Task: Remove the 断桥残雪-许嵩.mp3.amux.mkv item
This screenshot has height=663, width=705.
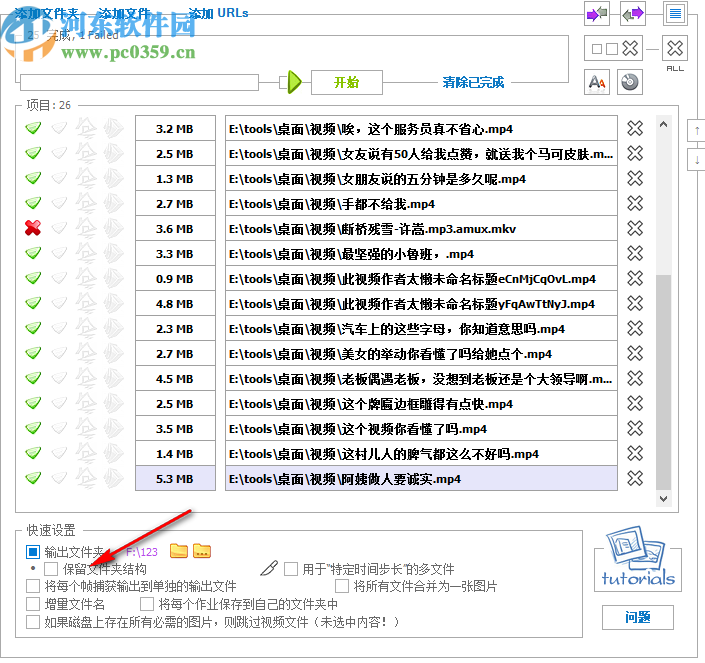Action: coord(635,228)
